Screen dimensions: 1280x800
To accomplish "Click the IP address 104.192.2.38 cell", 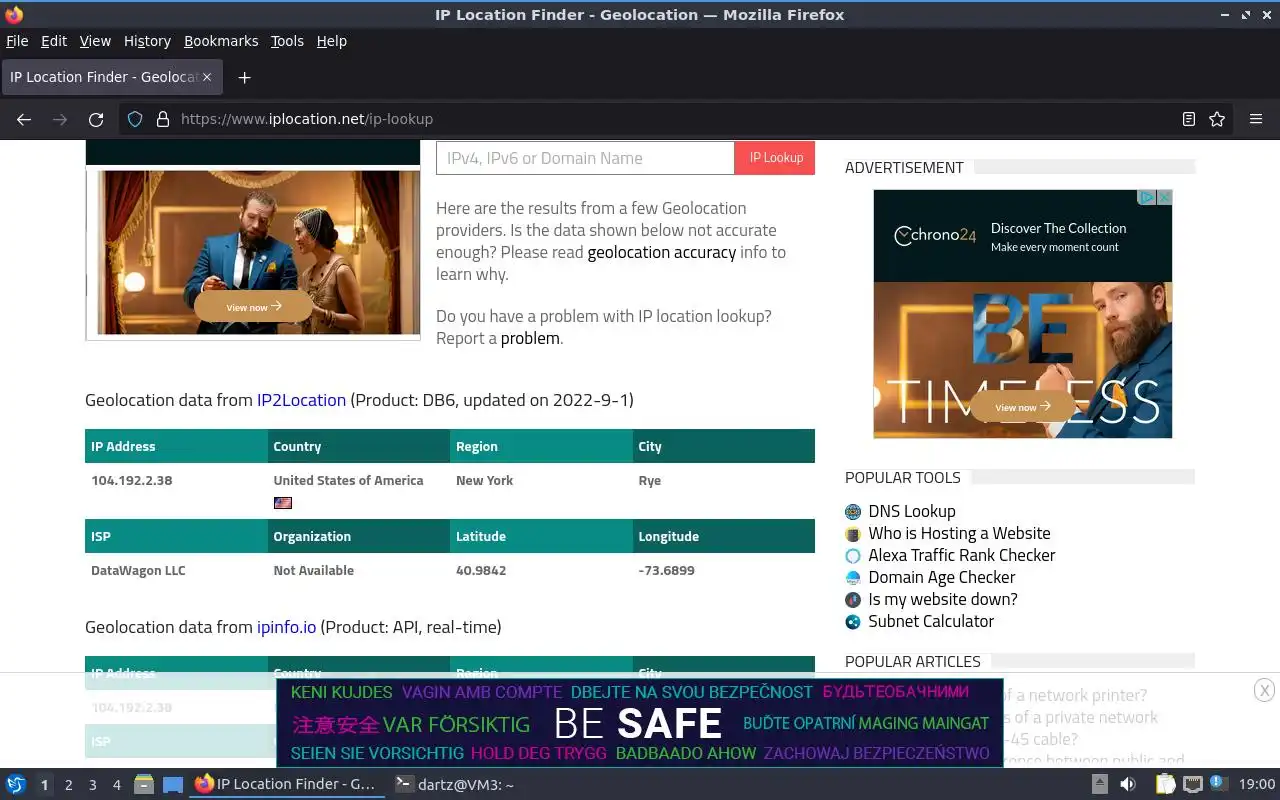I will point(131,480).
